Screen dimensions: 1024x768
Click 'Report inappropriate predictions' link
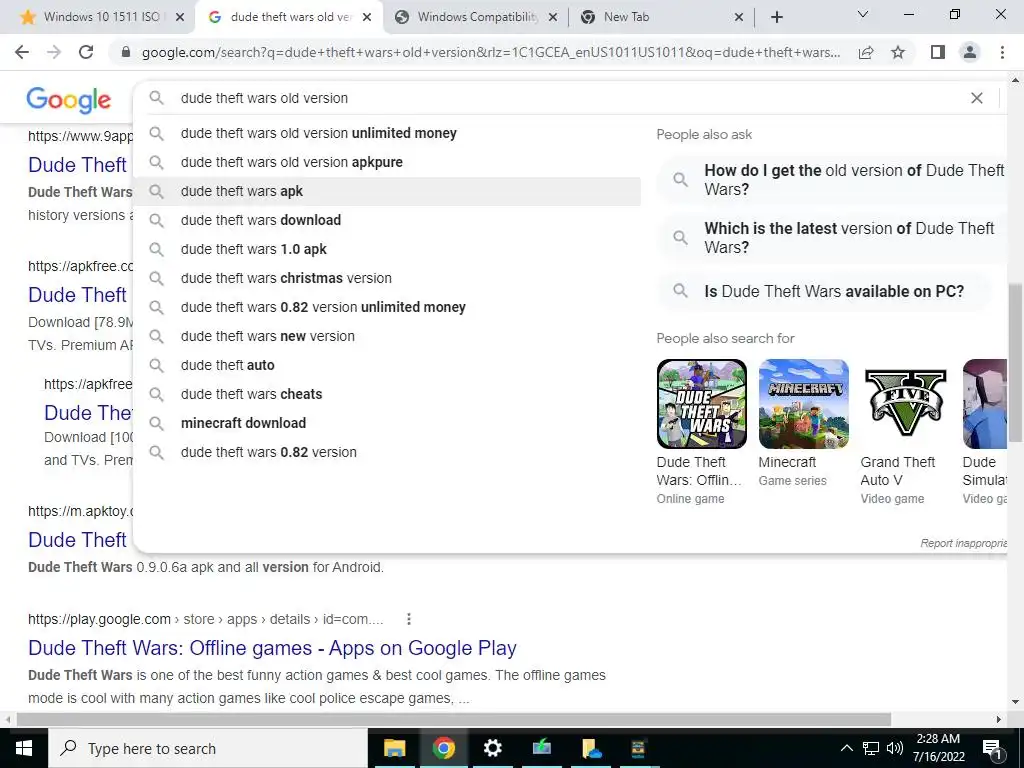click(963, 543)
